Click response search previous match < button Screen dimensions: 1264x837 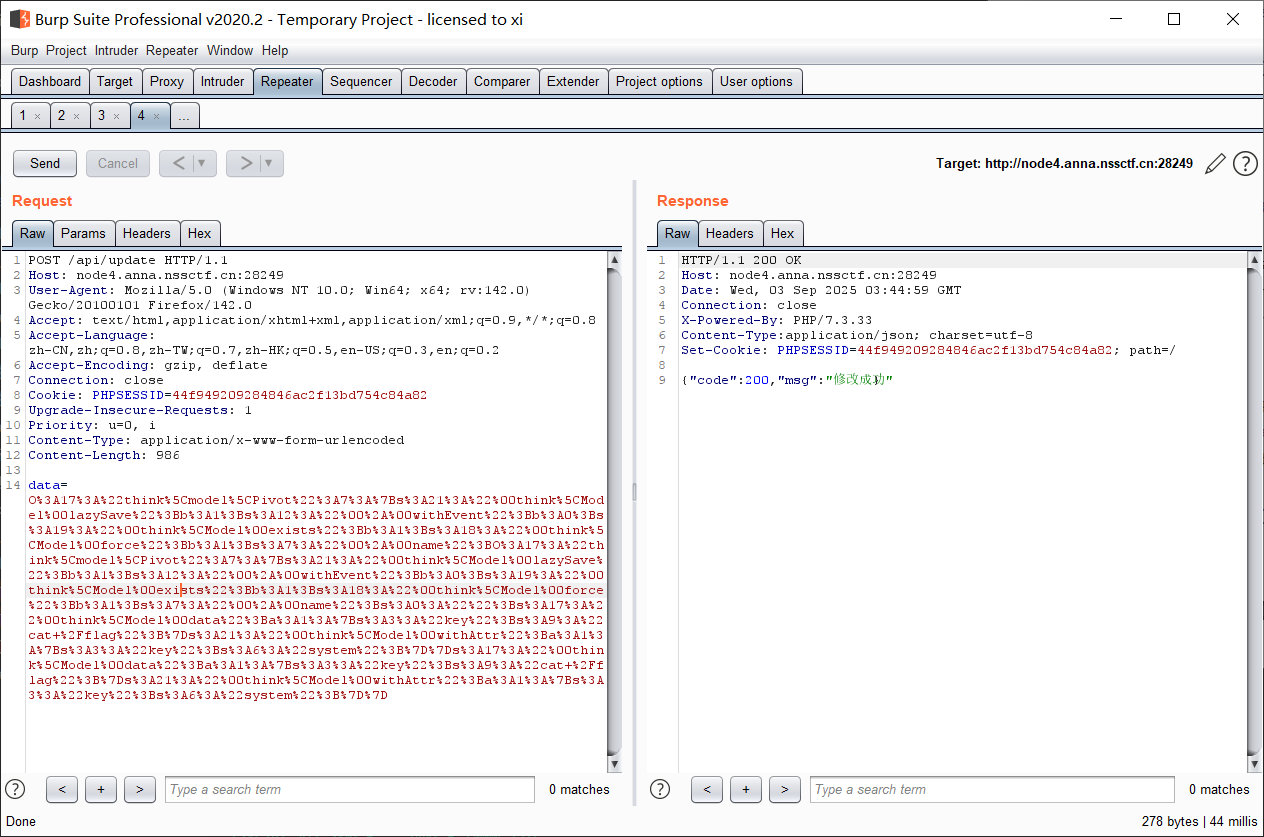pyautogui.click(x=707, y=789)
